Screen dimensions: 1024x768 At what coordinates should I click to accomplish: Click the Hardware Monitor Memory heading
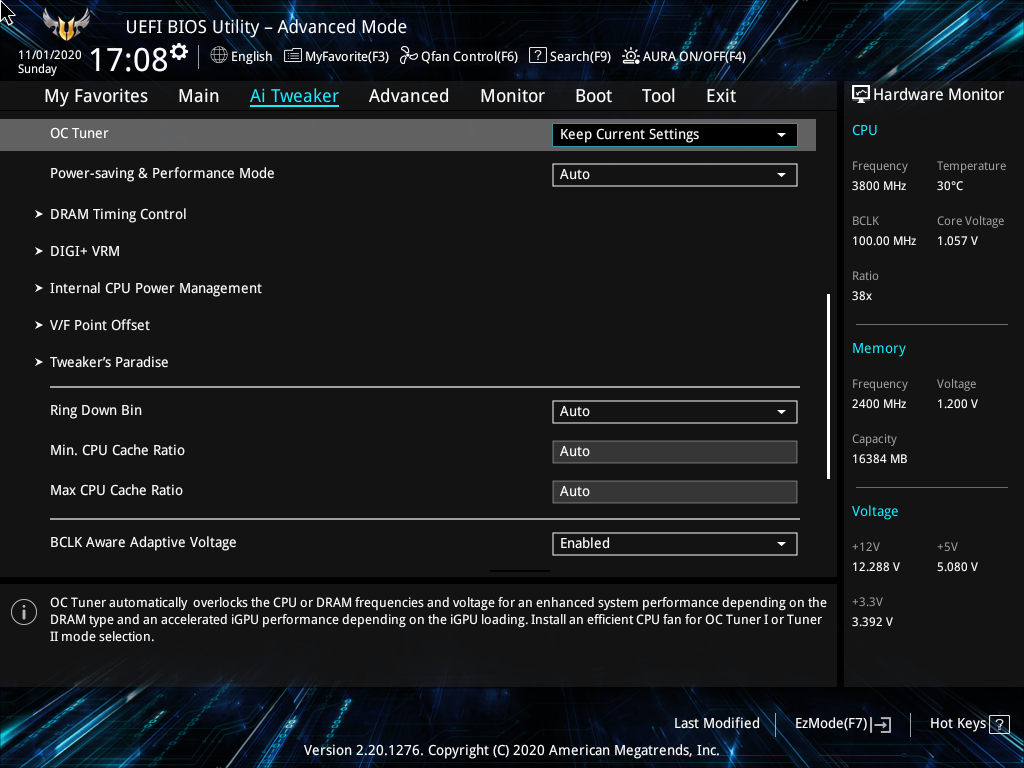[878, 349]
